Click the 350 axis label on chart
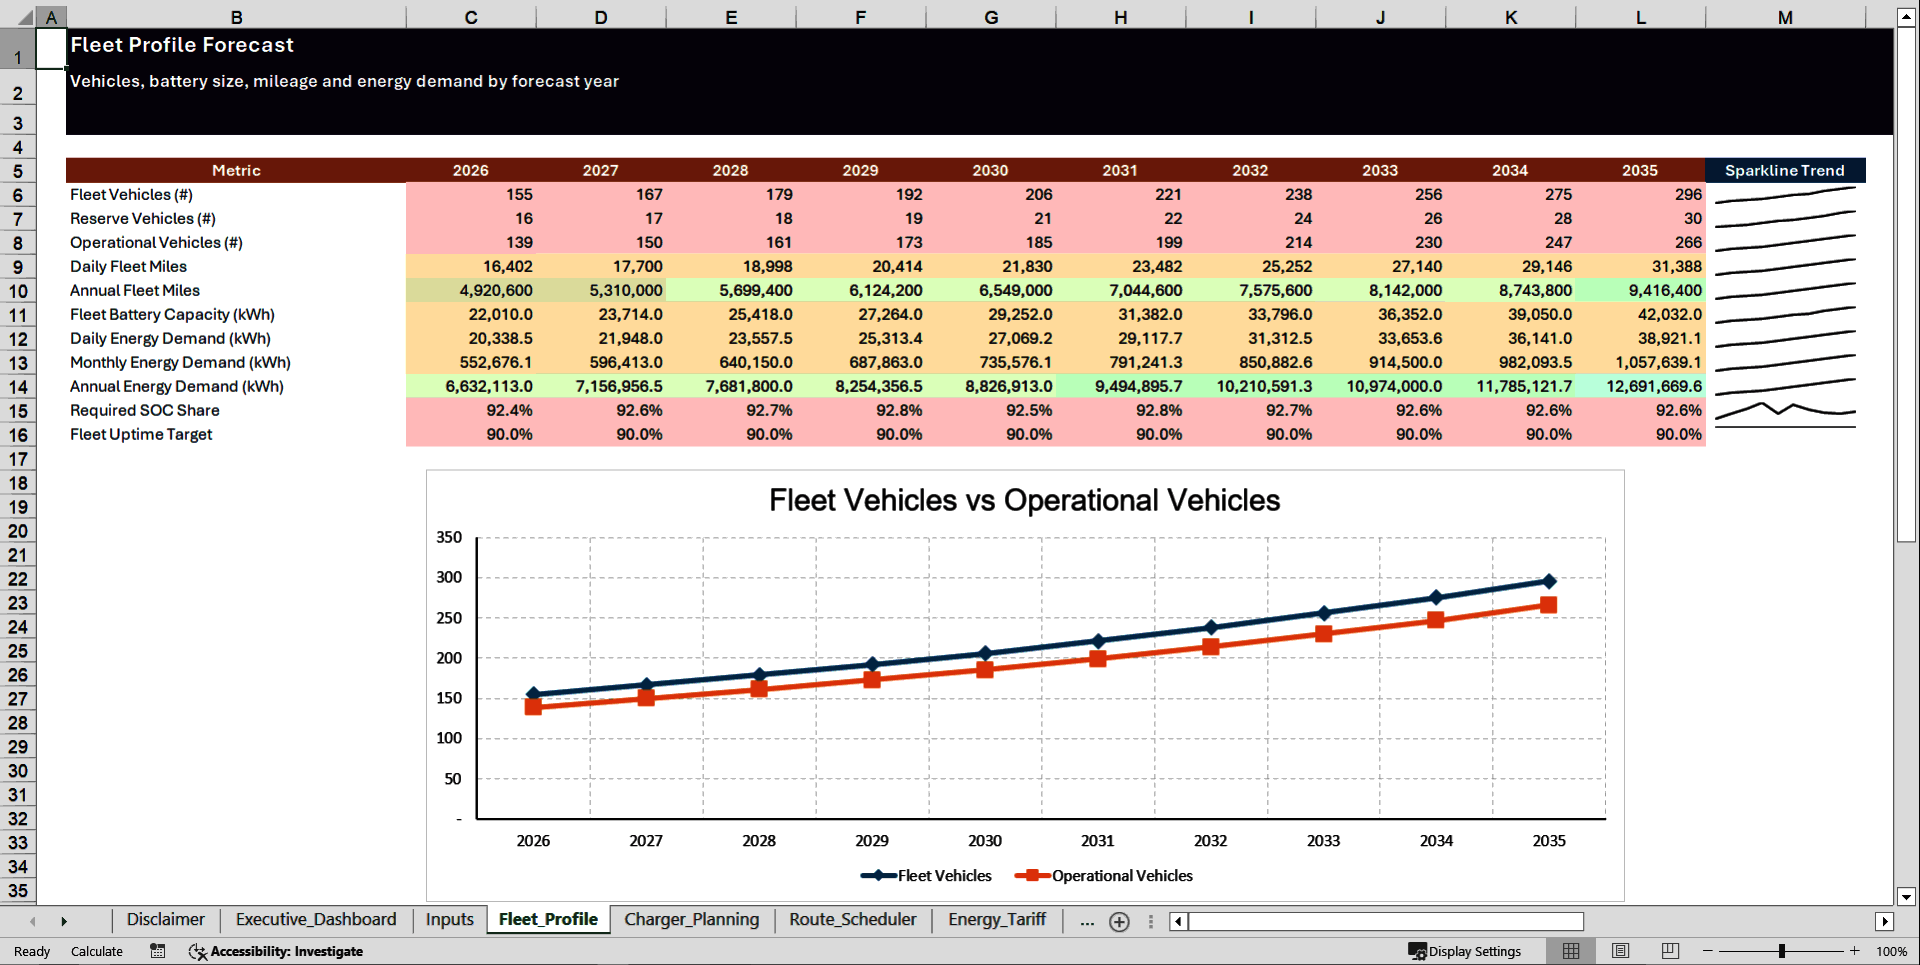The height and width of the screenshot is (965, 1920). pyautogui.click(x=449, y=537)
